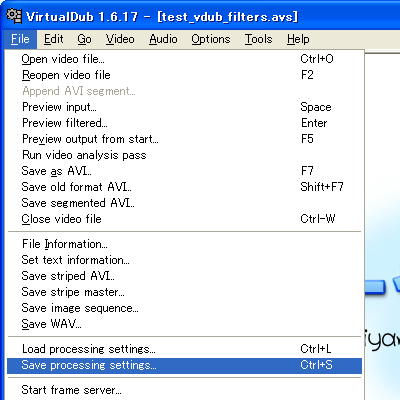The image size is (400, 400).
Task: Open the Video menu
Action: click(x=120, y=39)
